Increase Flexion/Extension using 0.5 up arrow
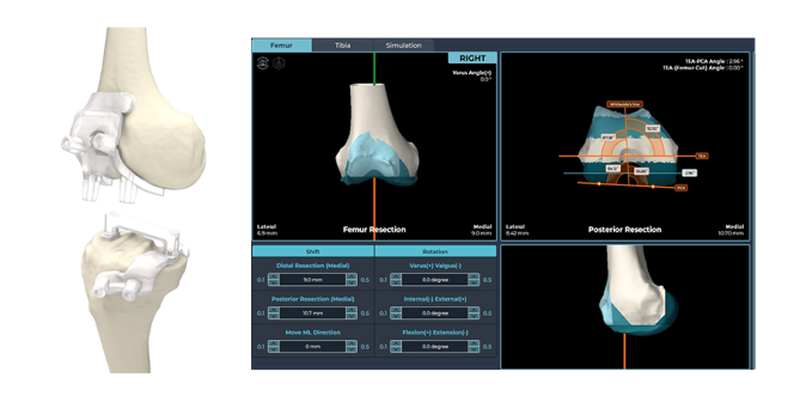 [x=476, y=342]
